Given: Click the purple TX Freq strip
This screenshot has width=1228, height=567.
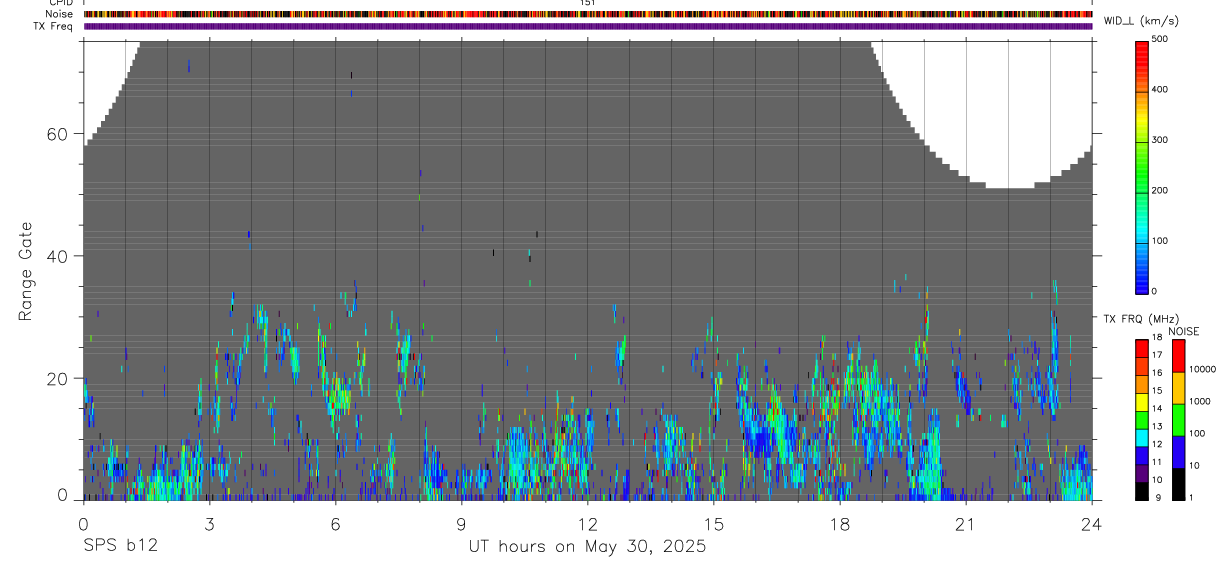Looking at the screenshot, I should pos(588,26).
